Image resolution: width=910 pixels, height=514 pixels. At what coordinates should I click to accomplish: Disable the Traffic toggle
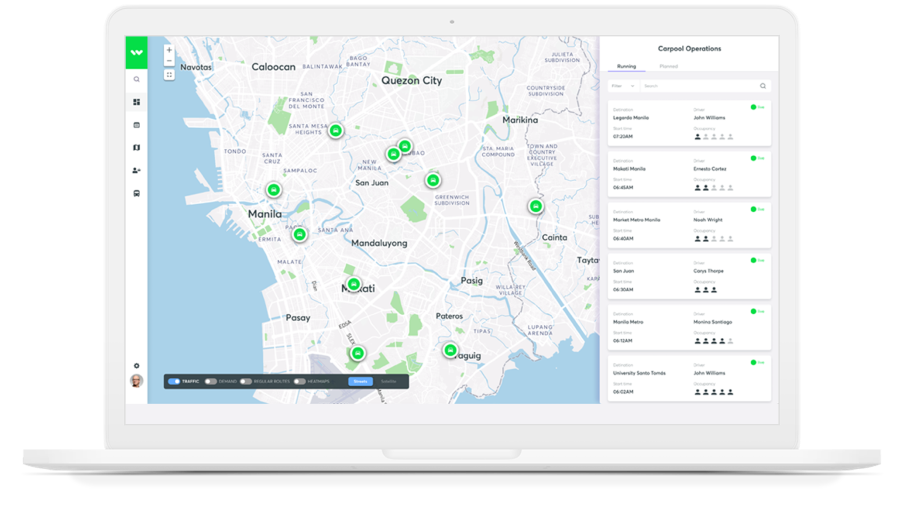point(174,381)
